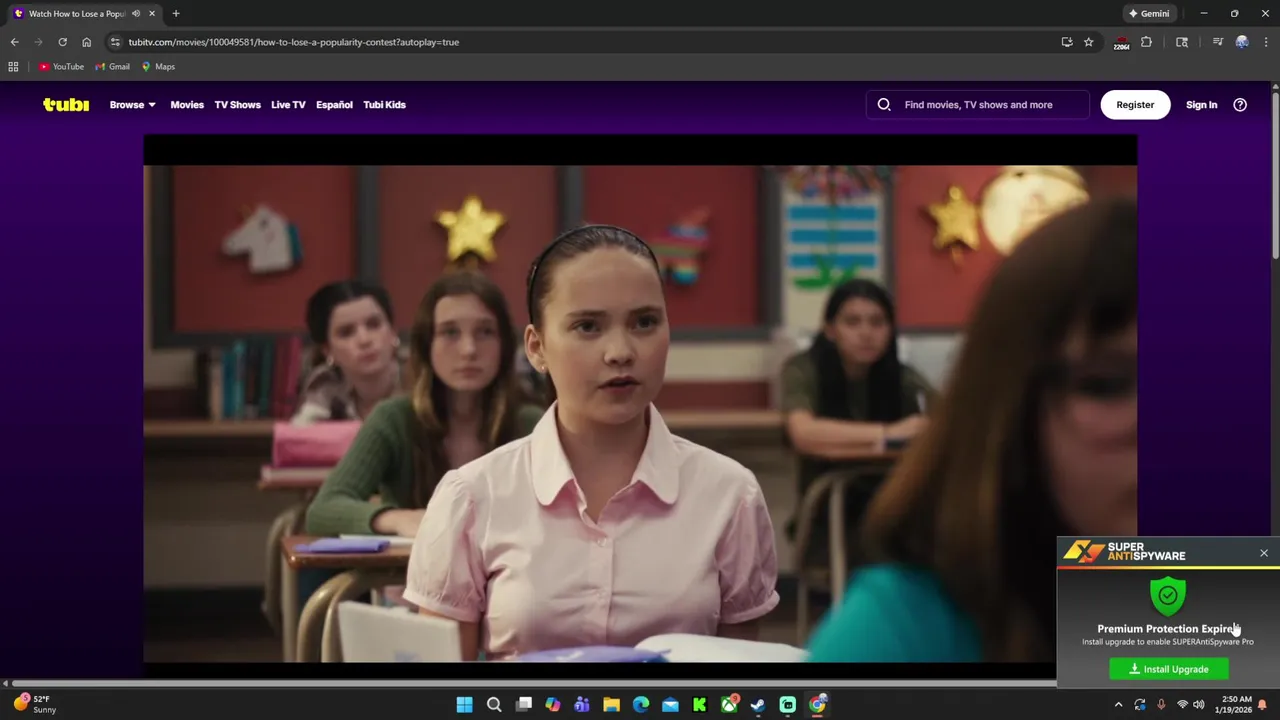Click the Register button
Viewport: 1280px width, 720px height.
[1135, 104]
